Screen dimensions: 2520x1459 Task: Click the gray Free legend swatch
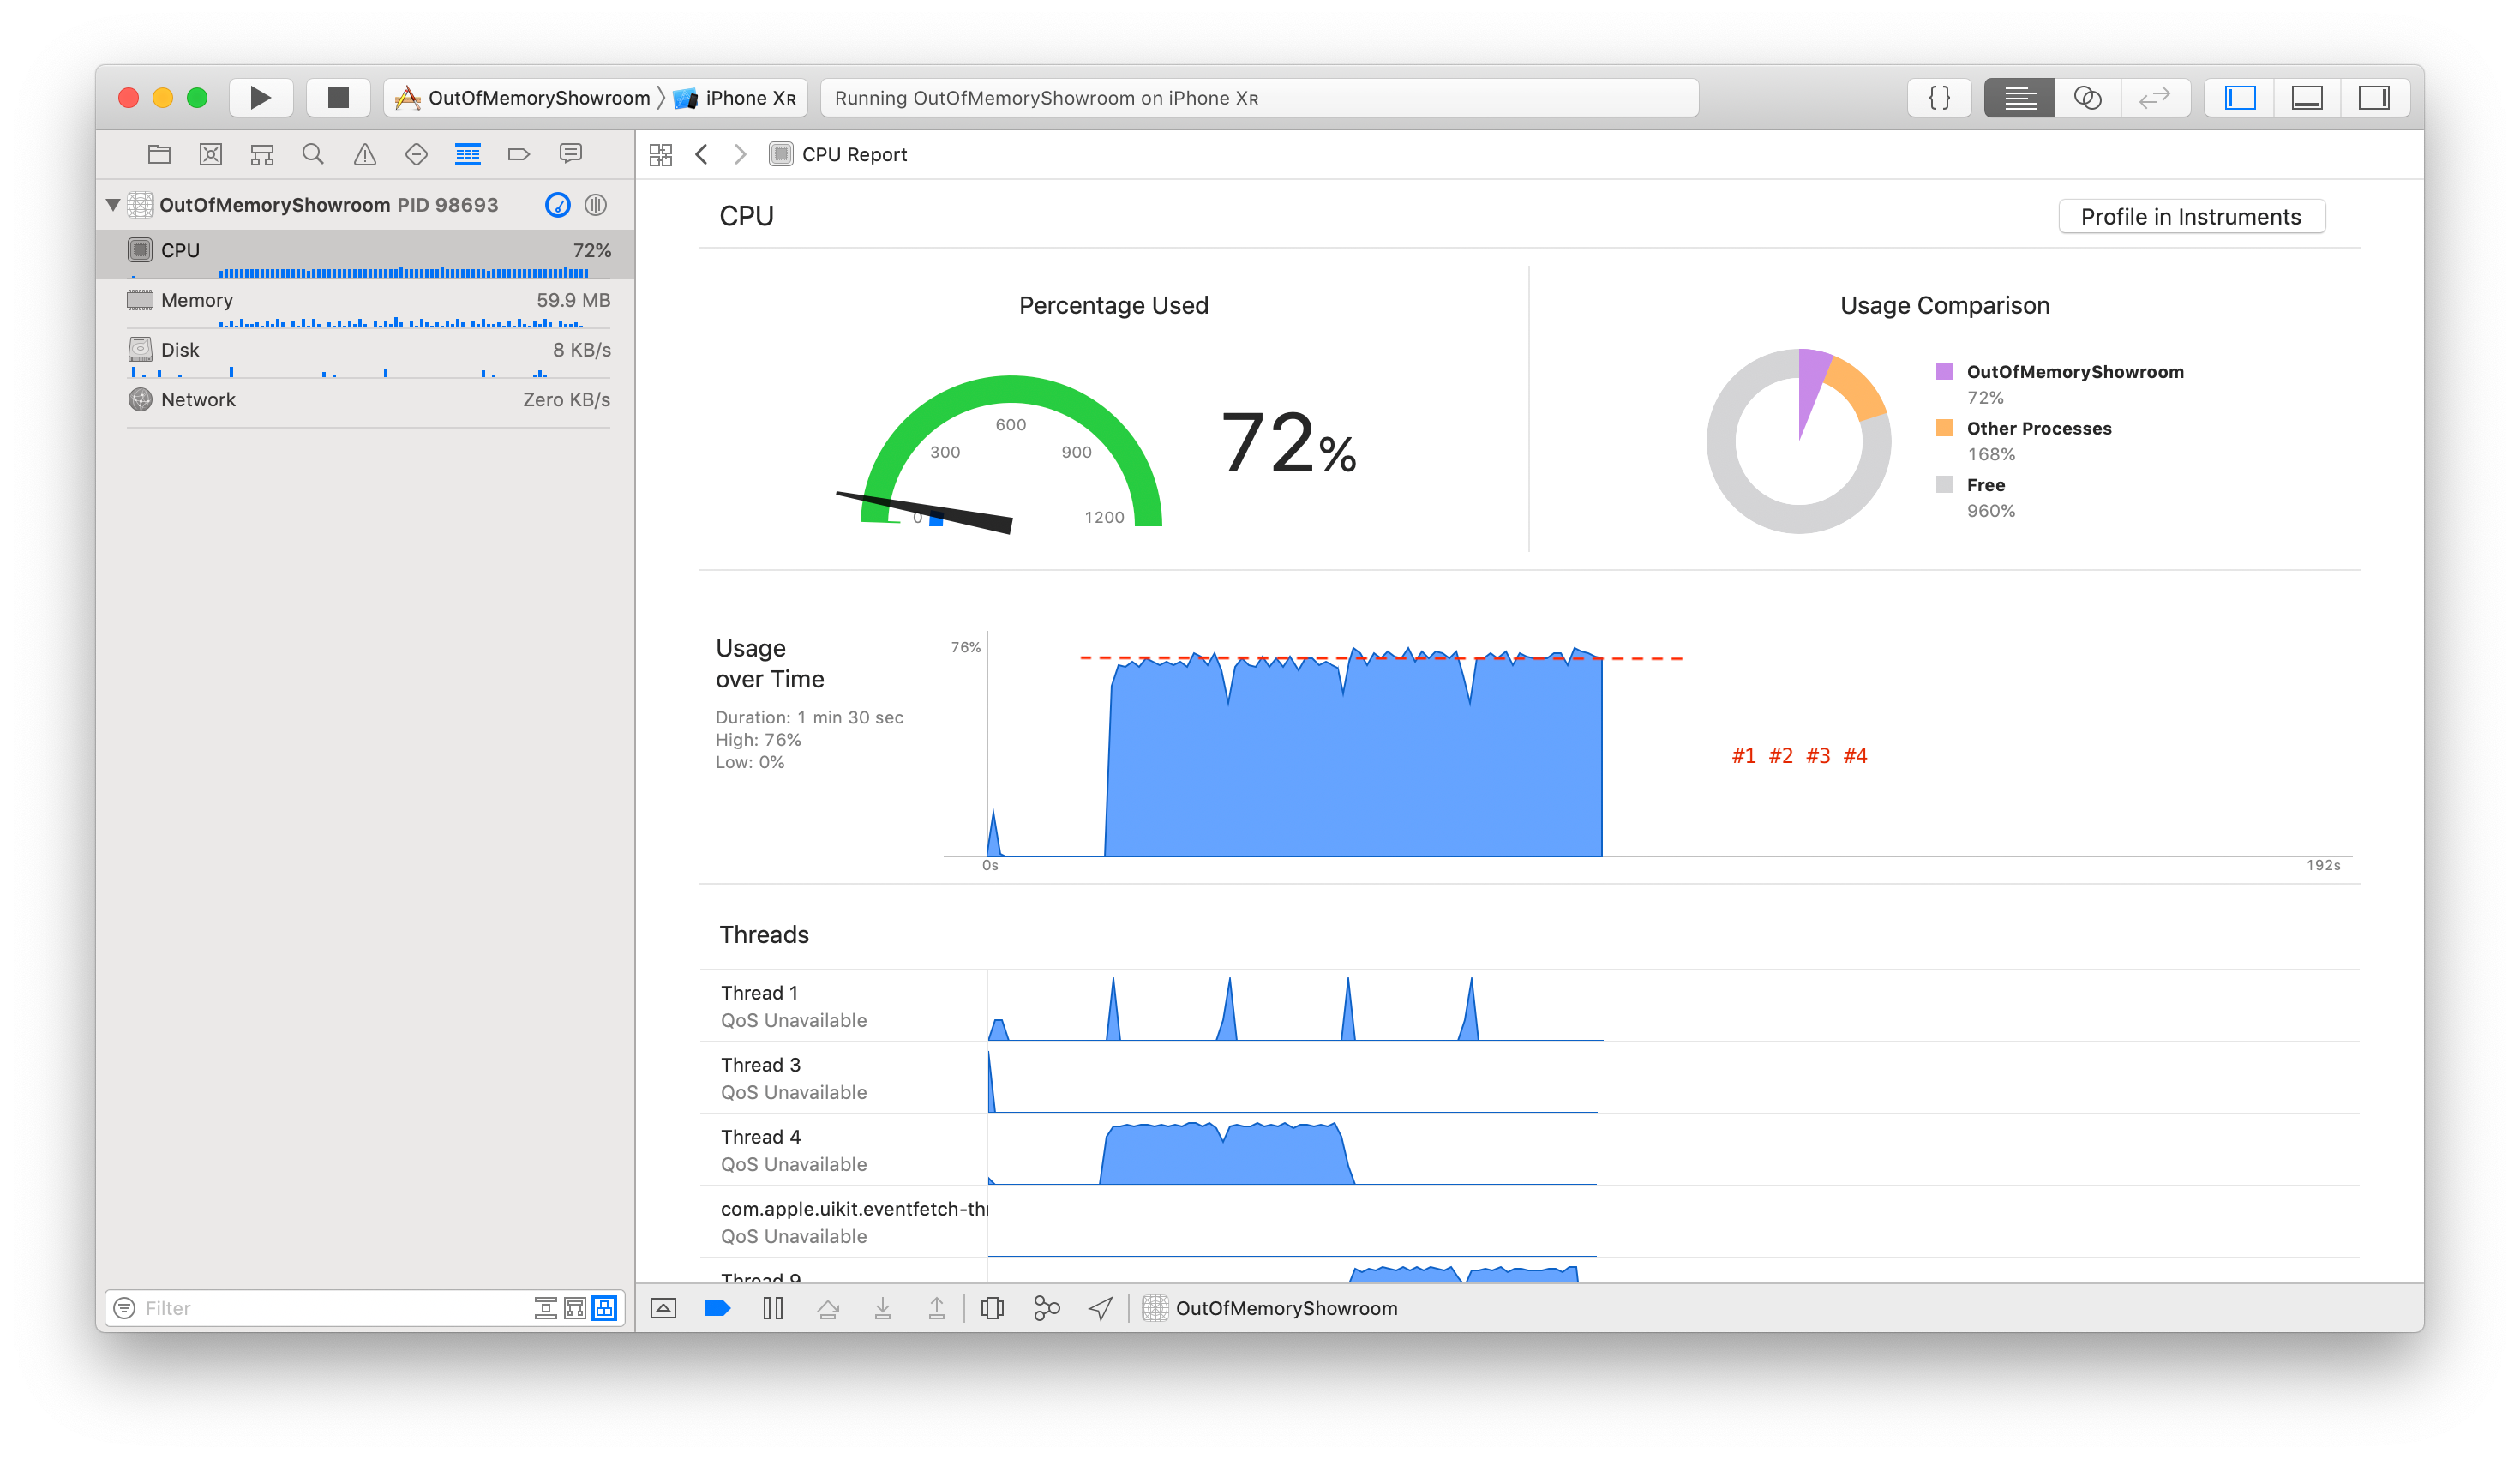click(x=1944, y=484)
